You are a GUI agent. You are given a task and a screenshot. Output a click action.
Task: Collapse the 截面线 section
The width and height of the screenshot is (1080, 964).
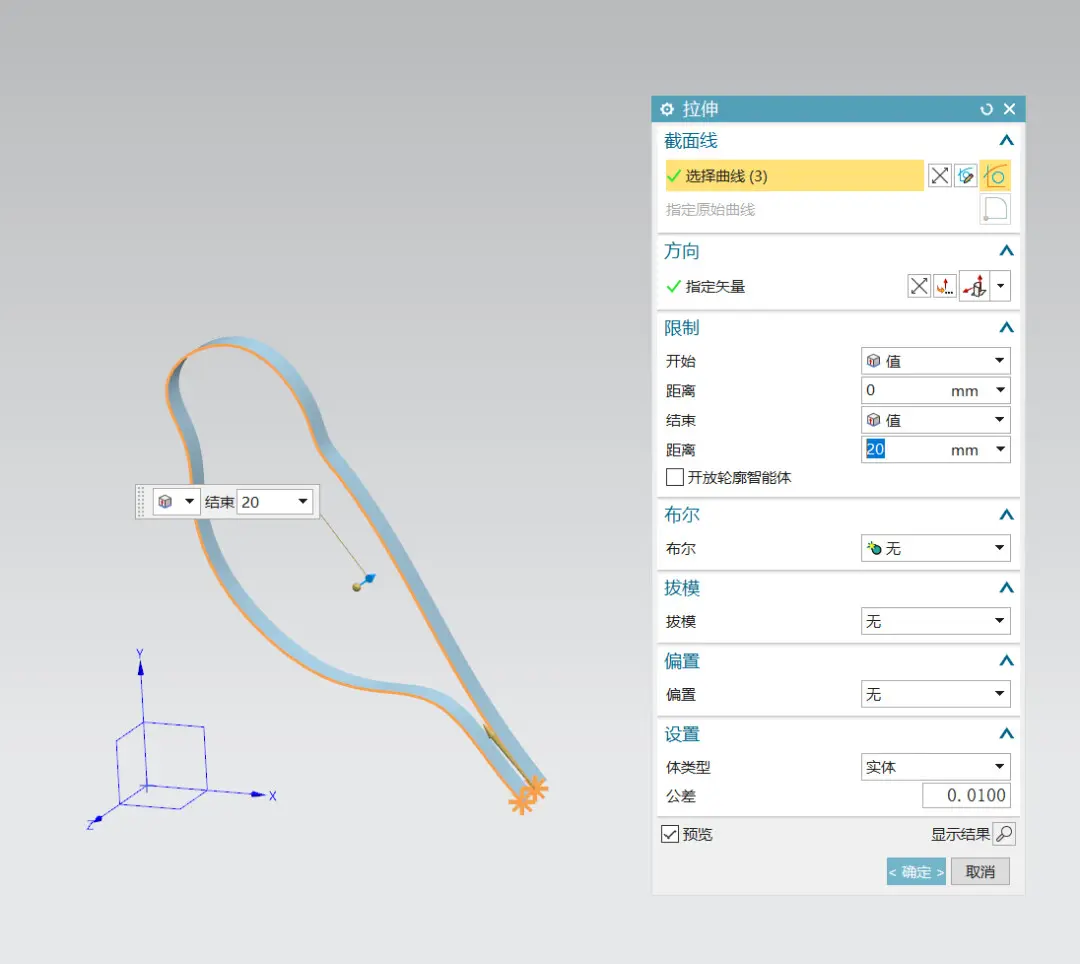pyautogui.click(x=1006, y=140)
